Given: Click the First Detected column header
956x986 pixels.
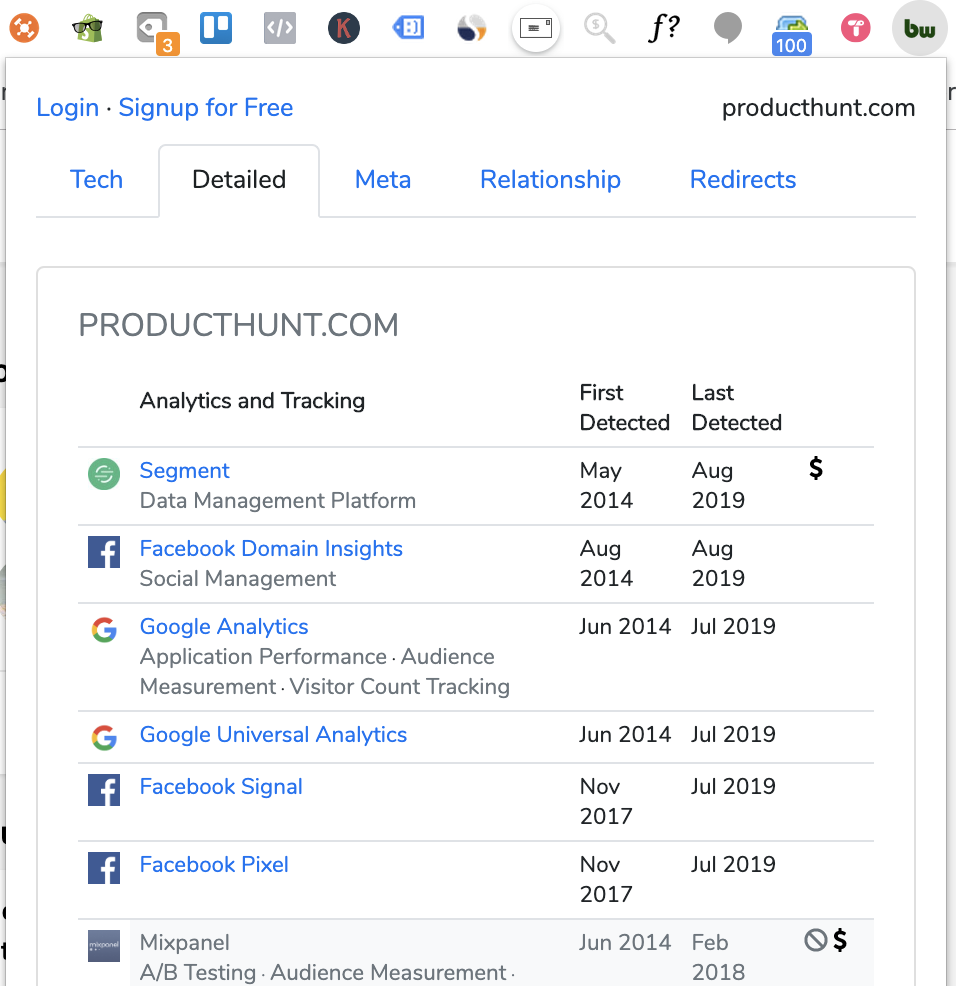Looking at the screenshot, I should 625,407.
